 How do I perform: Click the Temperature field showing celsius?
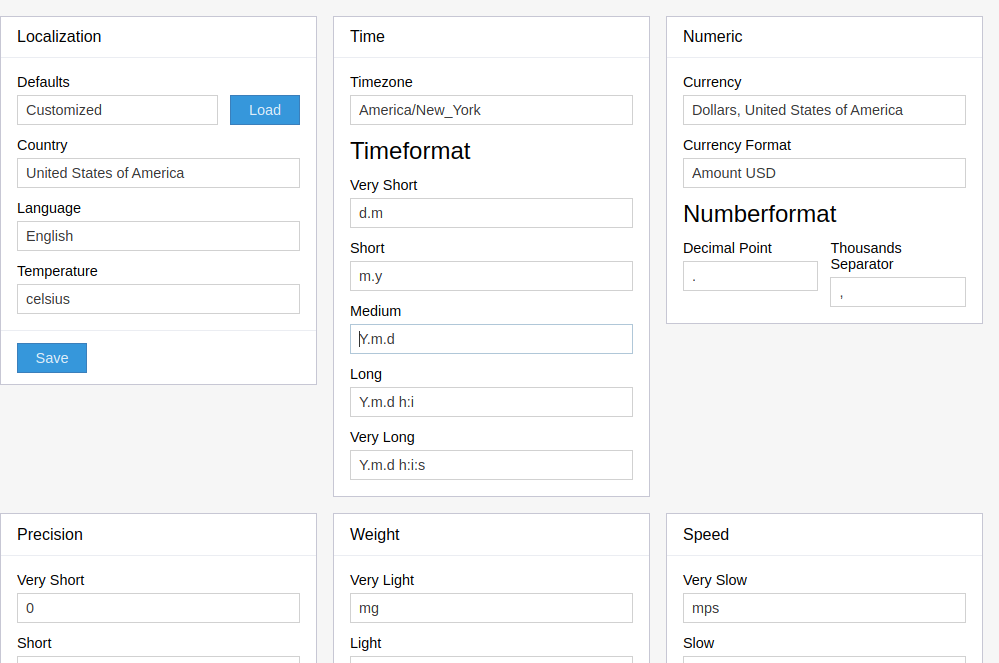[x=158, y=299]
